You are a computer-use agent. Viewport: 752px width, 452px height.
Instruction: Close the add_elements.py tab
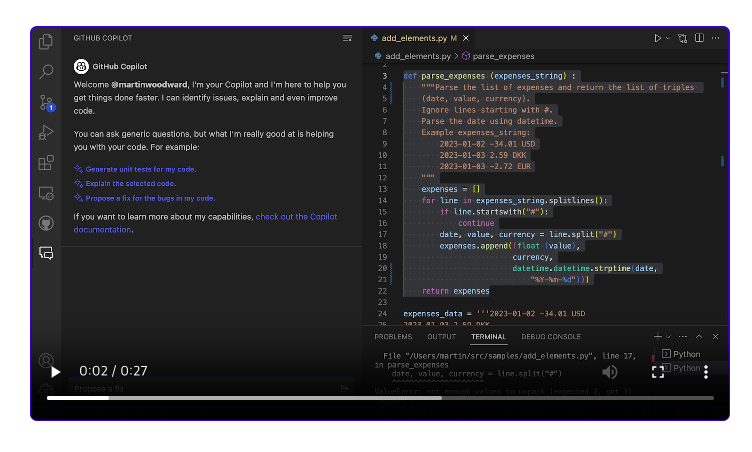[x=466, y=38]
